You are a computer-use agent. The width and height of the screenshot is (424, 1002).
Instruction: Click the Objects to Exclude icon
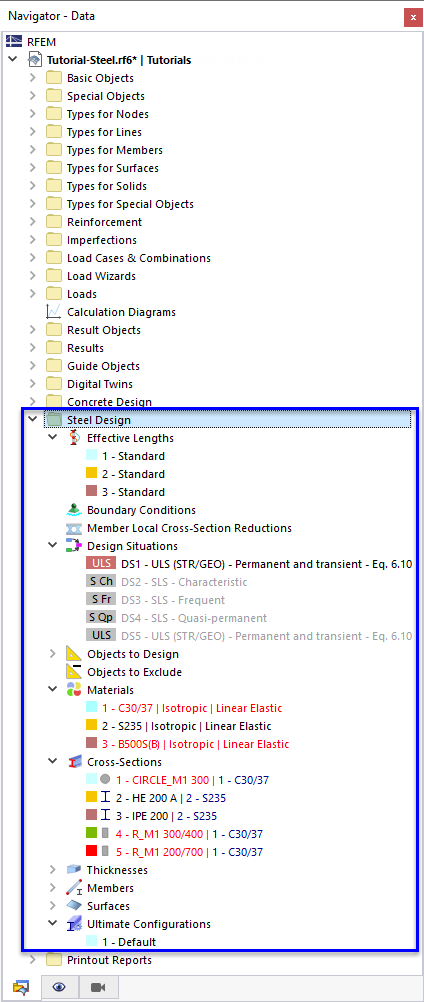75,672
